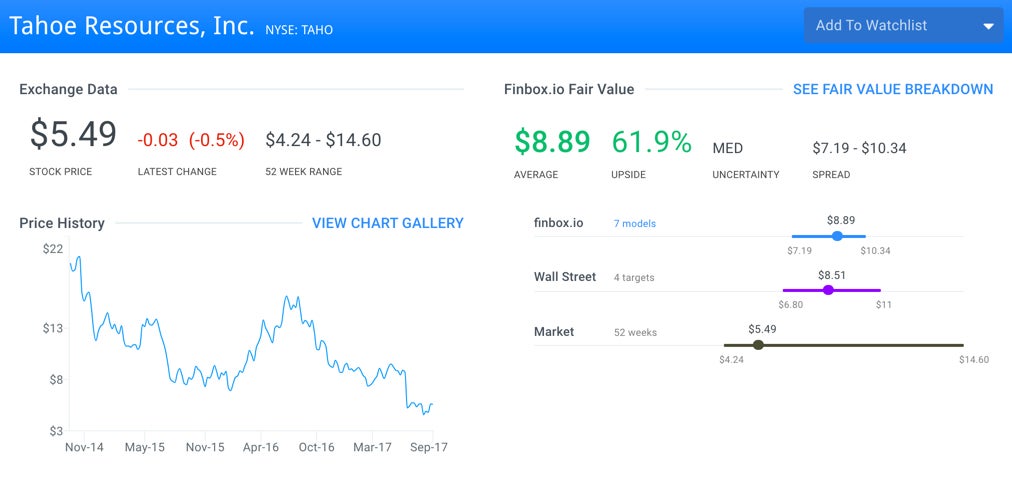Click the Tahoe Resources, Inc. title
The image size is (1012, 479).
pos(132,26)
